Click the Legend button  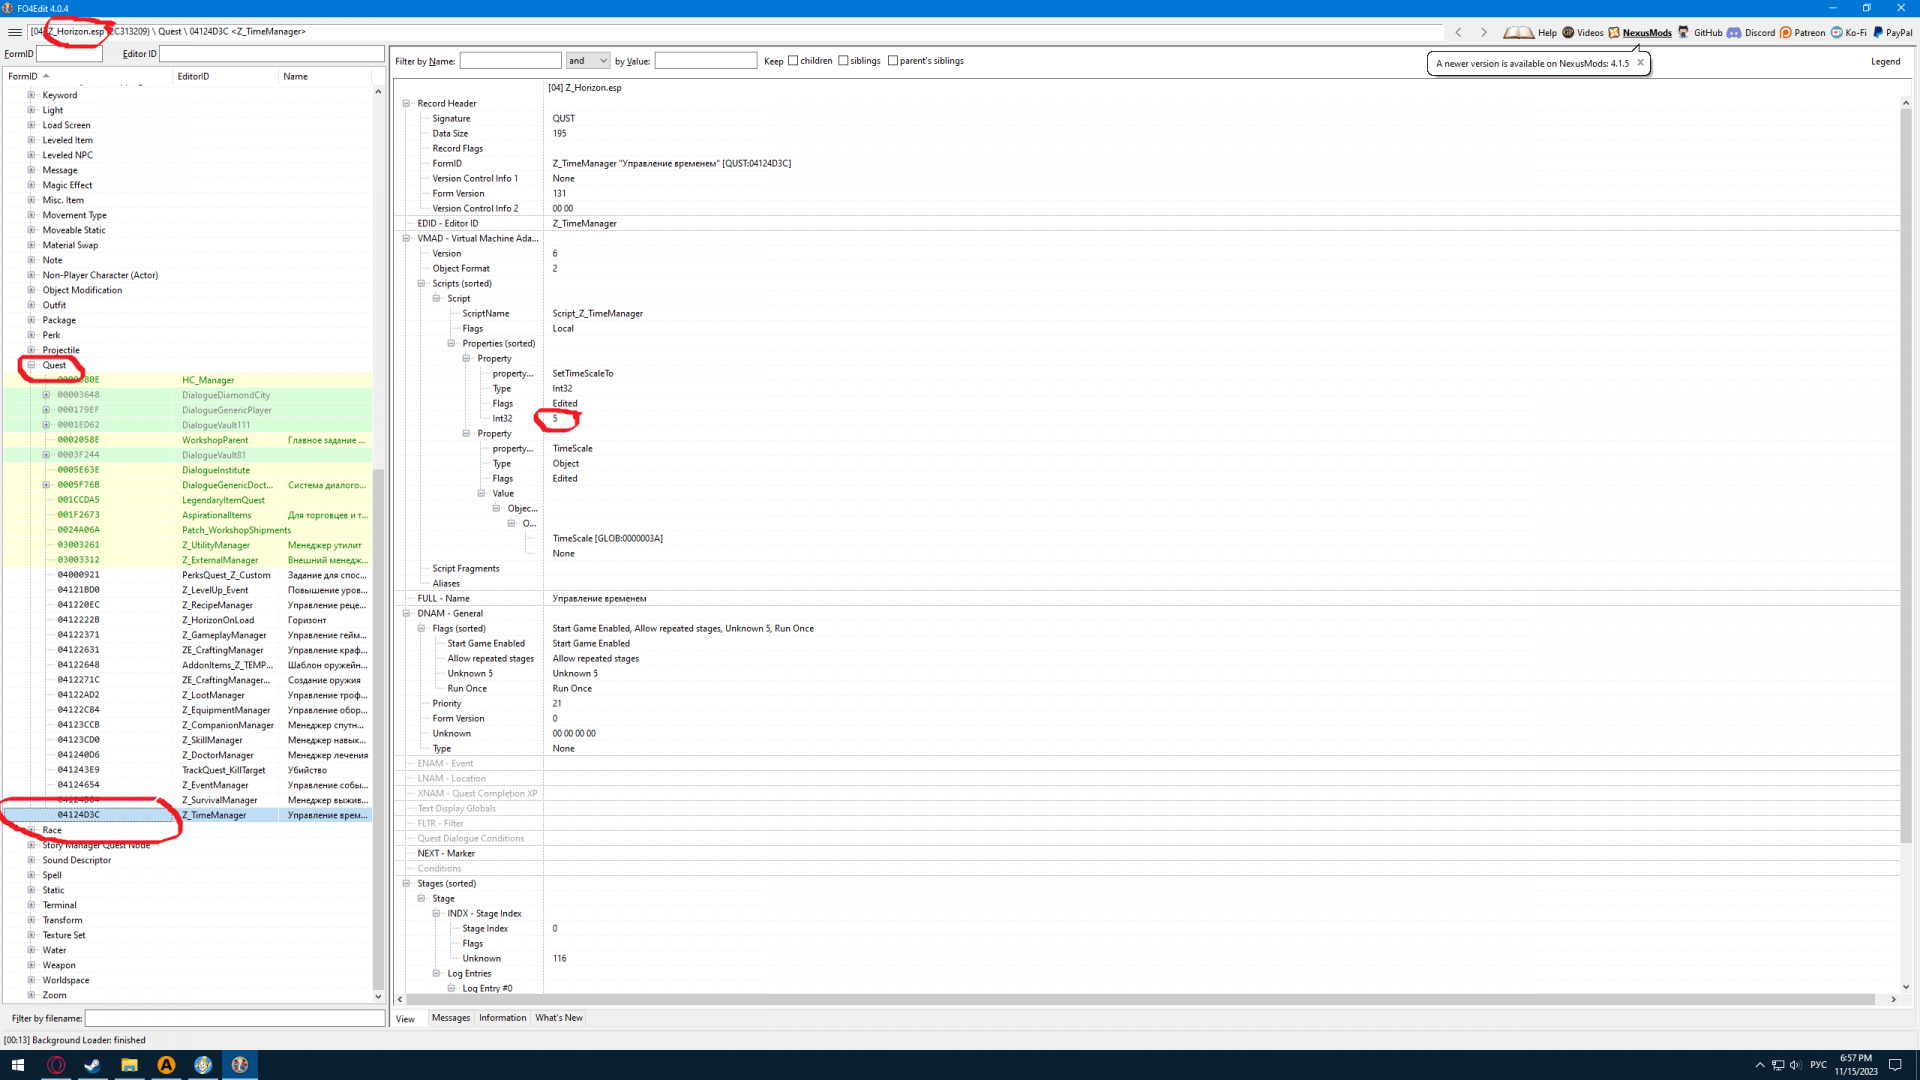click(x=1884, y=61)
